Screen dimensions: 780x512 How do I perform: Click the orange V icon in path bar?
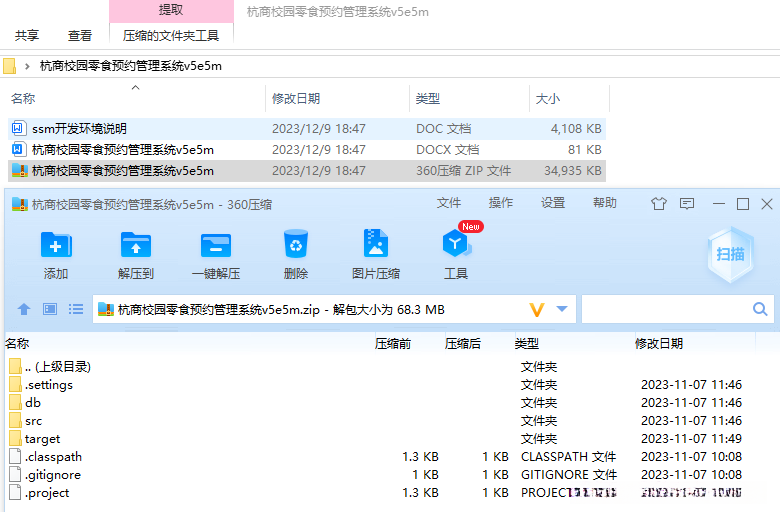coord(537,309)
